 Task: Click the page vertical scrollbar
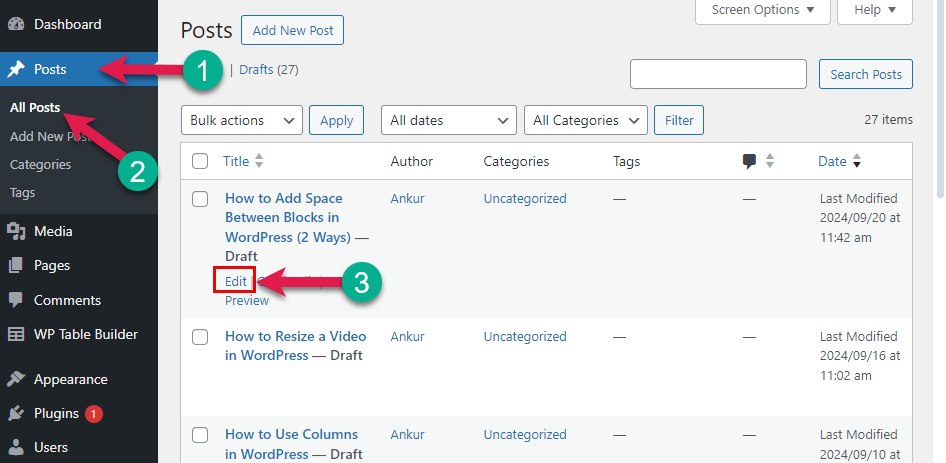point(940,99)
